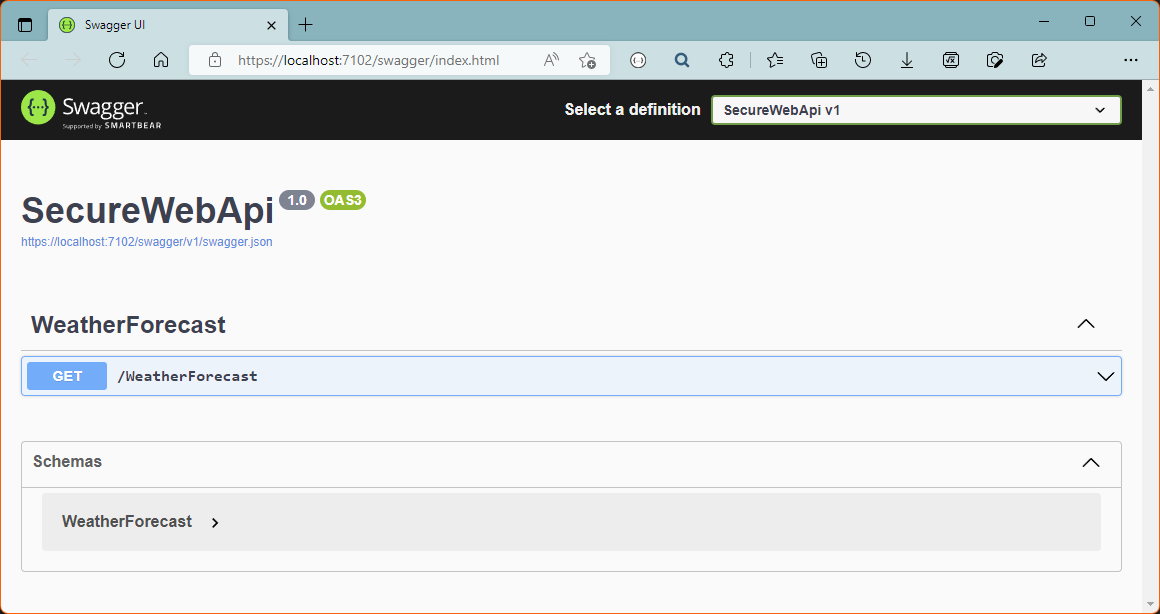Click the Swagger logo
Viewport: 1160px width, 614px height.
(91, 109)
